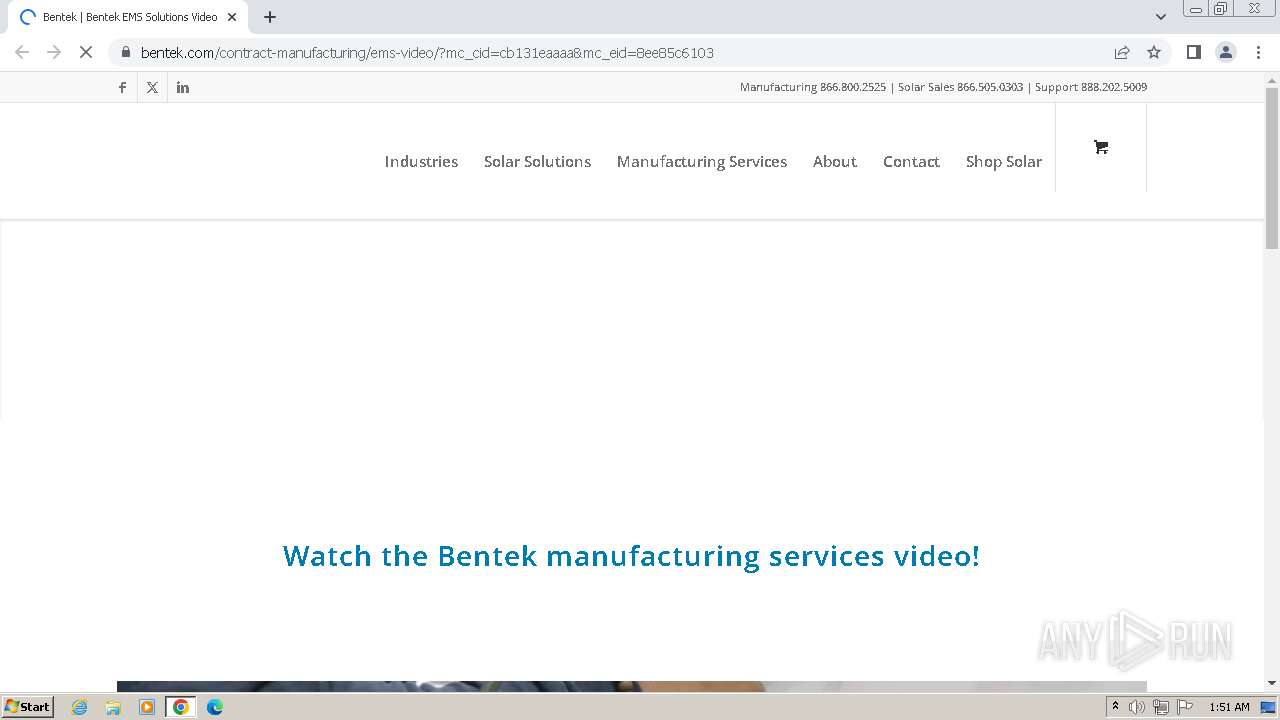This screenshot has height=720, width=1280.
Task: Select Bentek EMS Solutions Video tab
Action: [128, 17]
